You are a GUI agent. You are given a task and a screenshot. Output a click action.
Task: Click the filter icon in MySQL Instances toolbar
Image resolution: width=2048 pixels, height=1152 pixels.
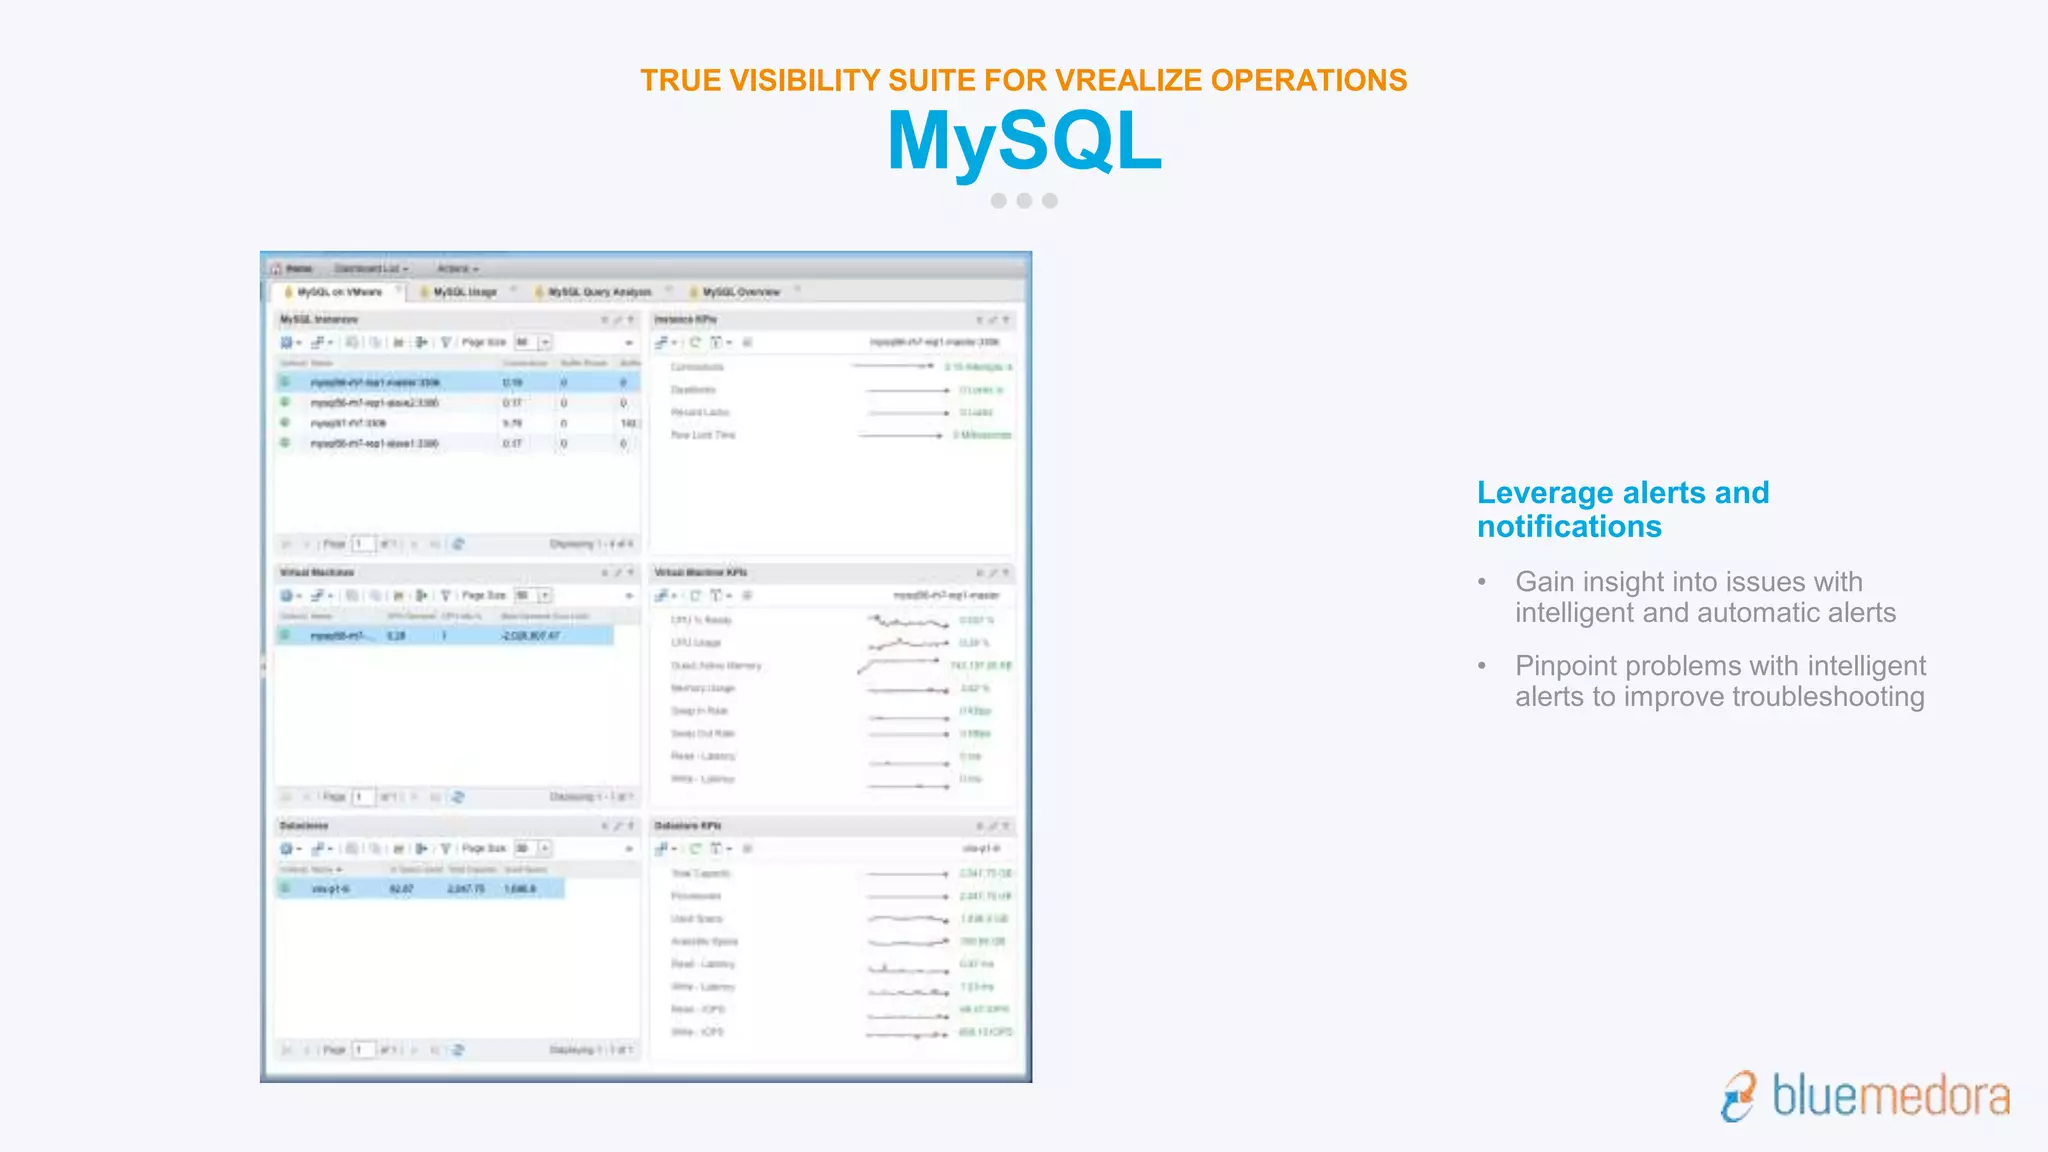[446, 342]
